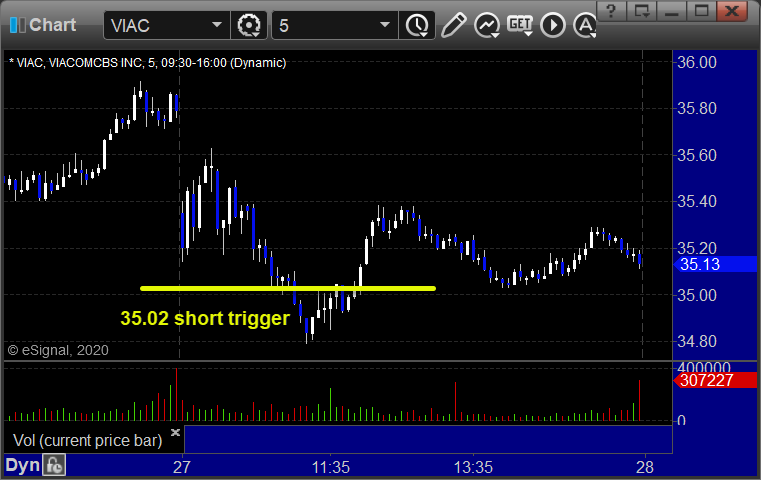Maximize the chart window
This screenshot has height=480, width=761.
702,11
